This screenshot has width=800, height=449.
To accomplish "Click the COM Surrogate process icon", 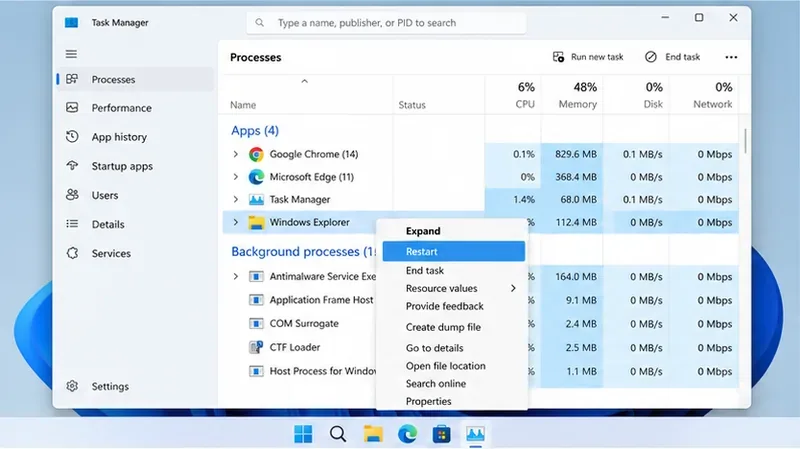I will [x=256, y=323].
